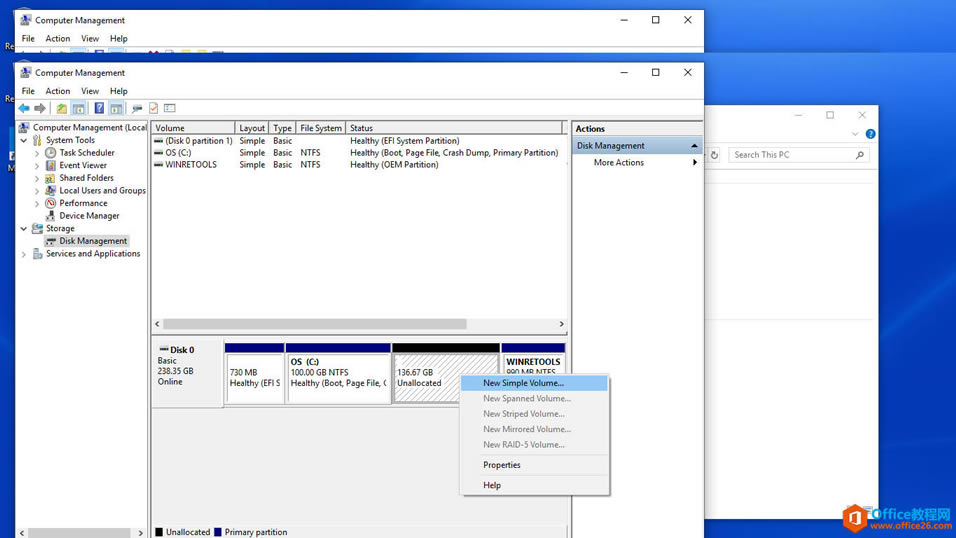Click the green disk Refresh toolbar icon

[x=137, y=108]
